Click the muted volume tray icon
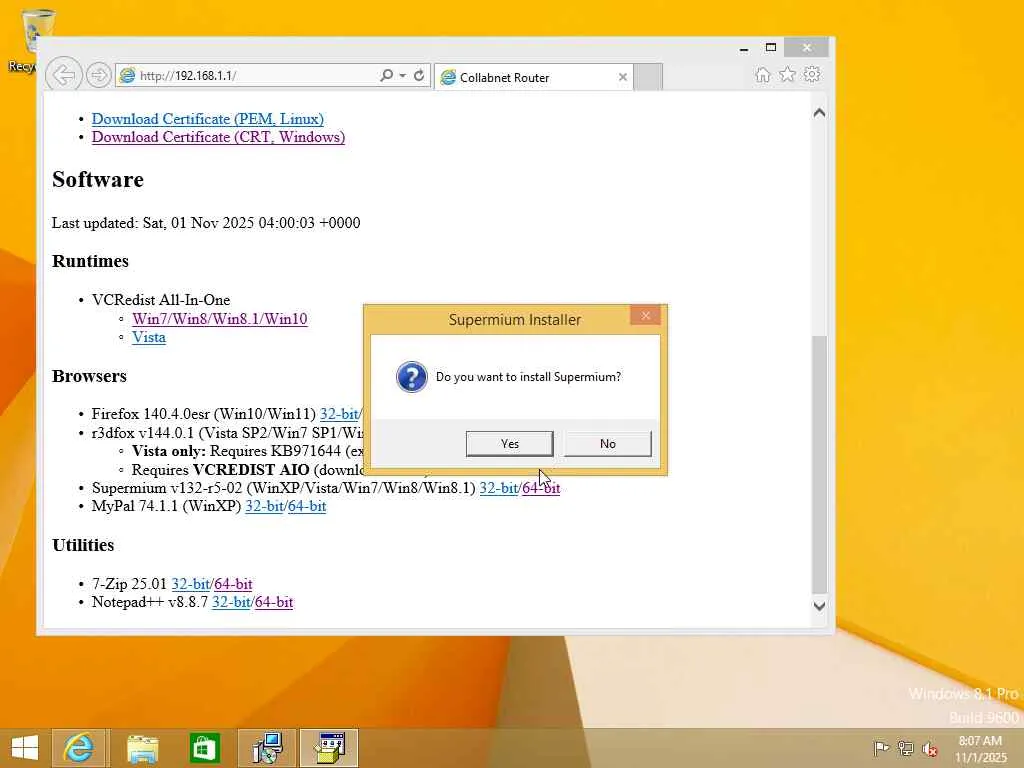 pos(929,748)
